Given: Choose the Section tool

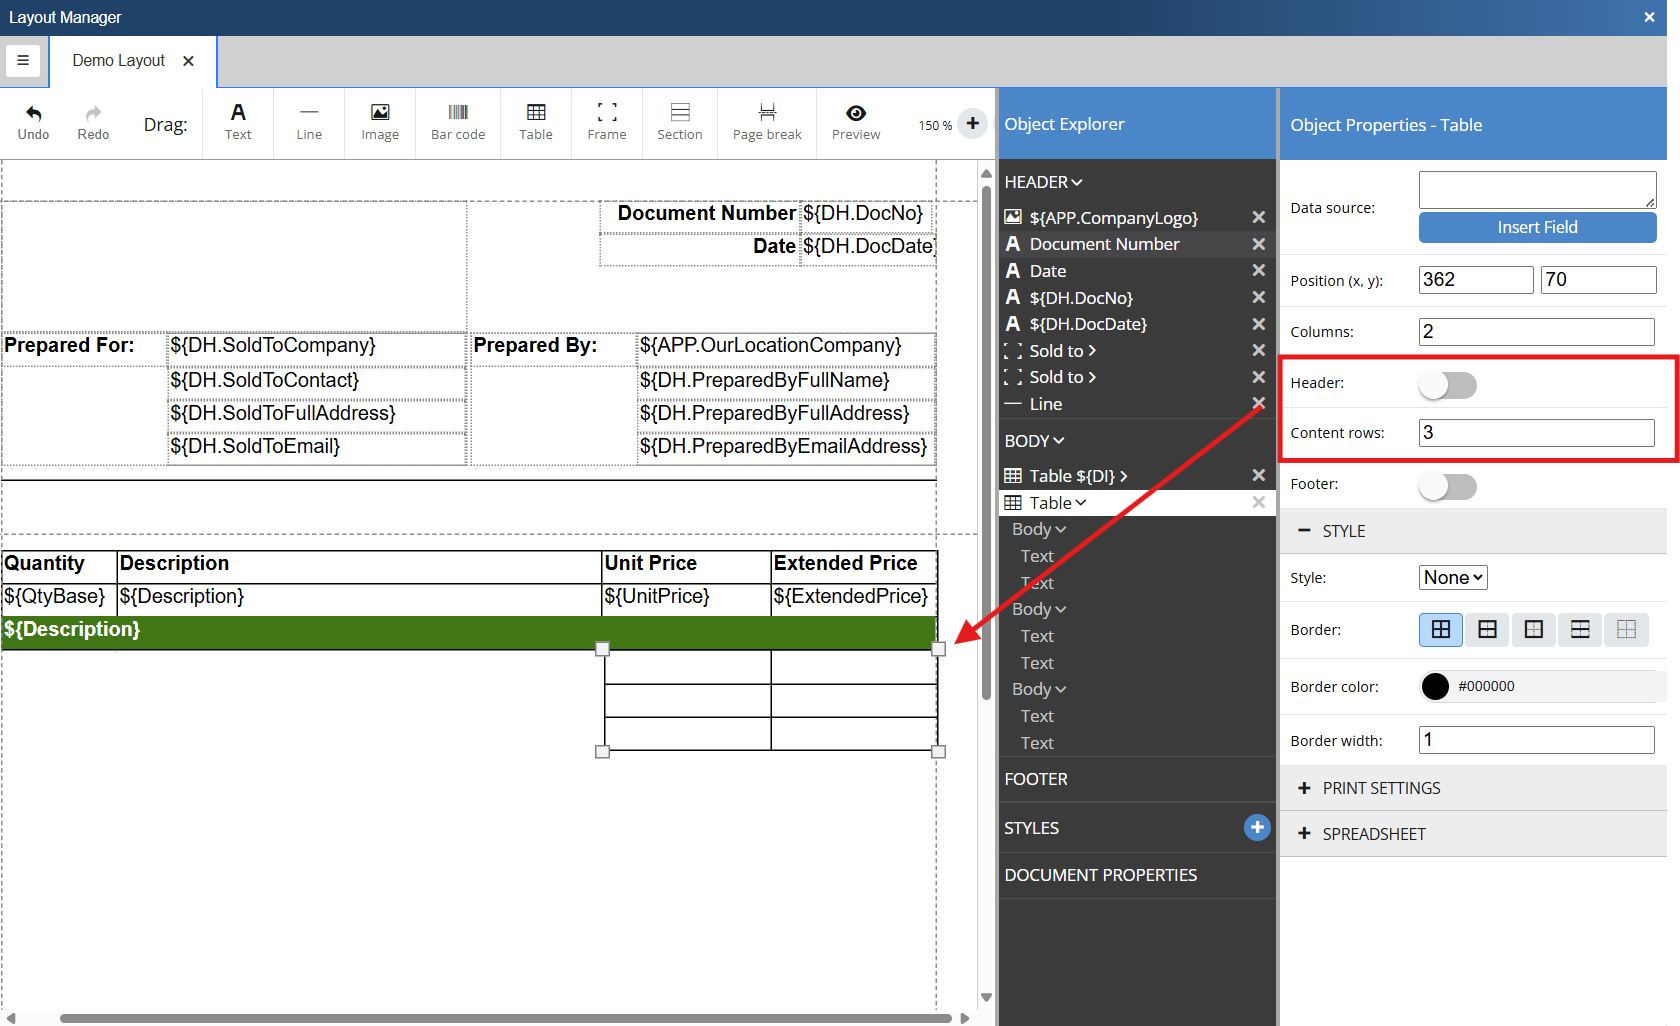Looking at the screenshot, I should point(679,122).
